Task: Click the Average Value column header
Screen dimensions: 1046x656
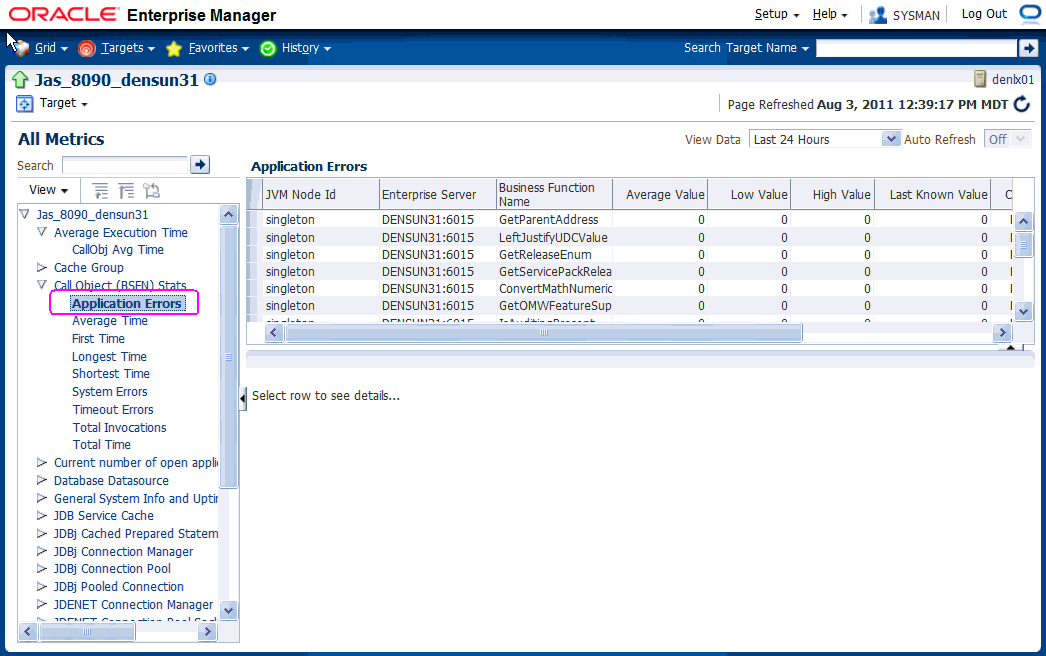Action: [660, 194]
